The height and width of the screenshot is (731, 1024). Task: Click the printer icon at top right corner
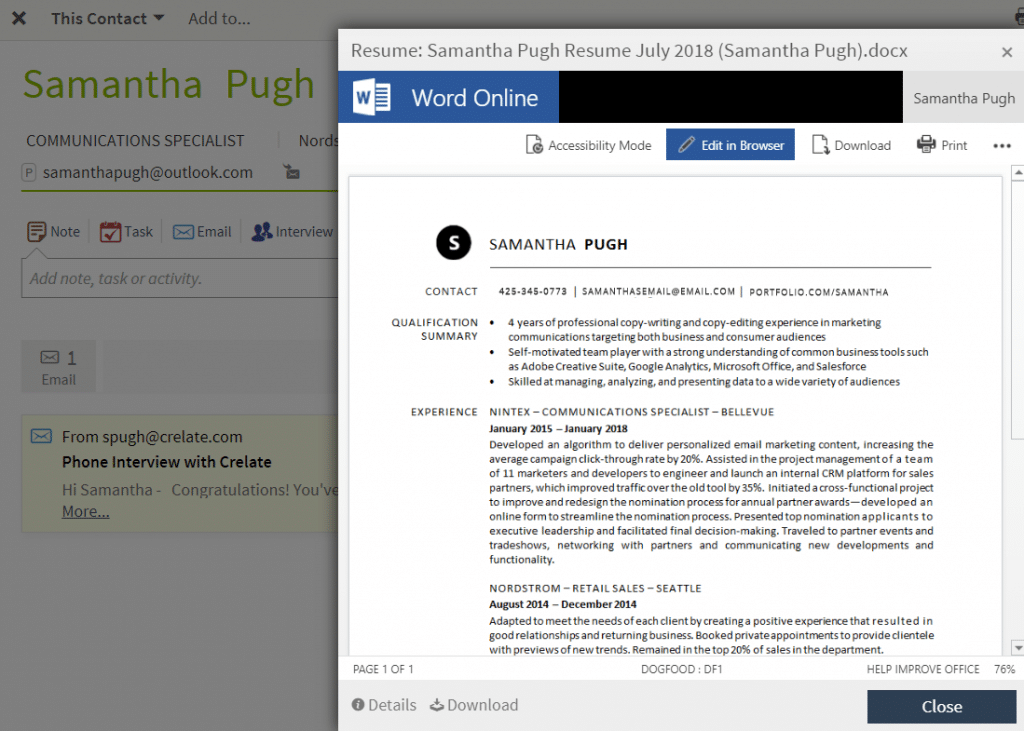[x=1019, y=17]
